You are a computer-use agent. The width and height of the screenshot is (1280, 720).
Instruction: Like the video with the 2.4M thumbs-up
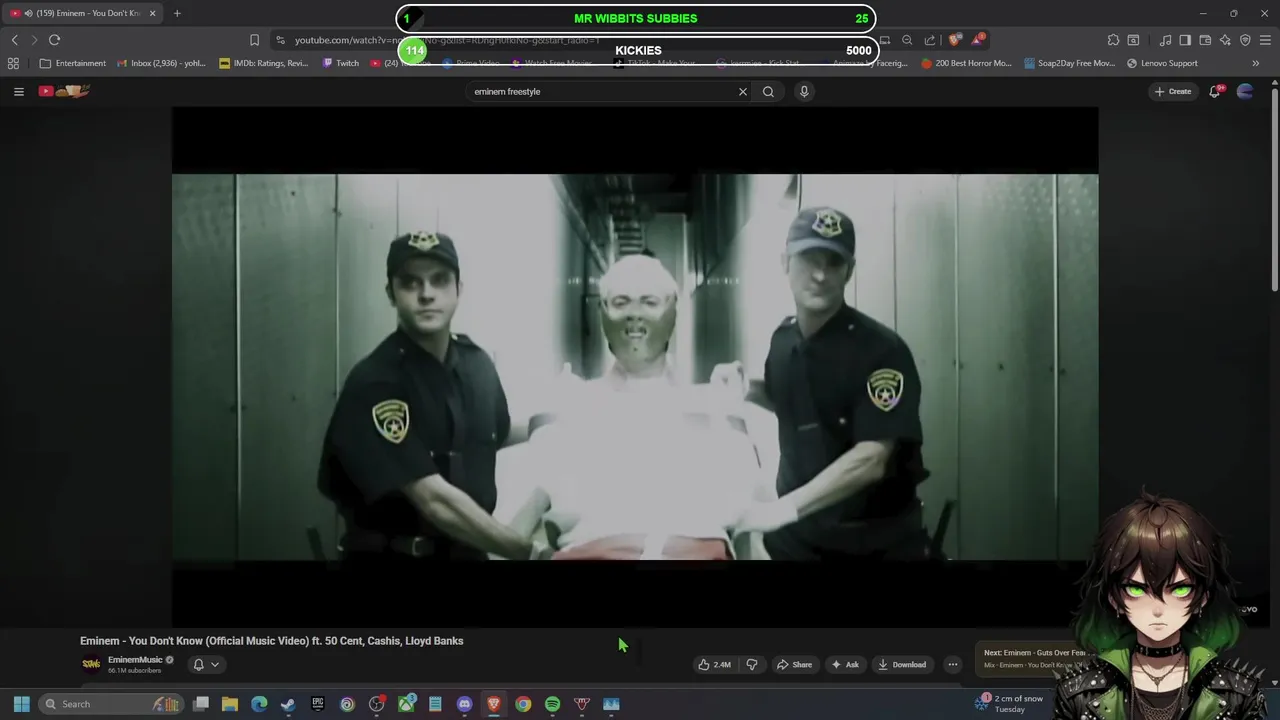(x=715, y=664)
